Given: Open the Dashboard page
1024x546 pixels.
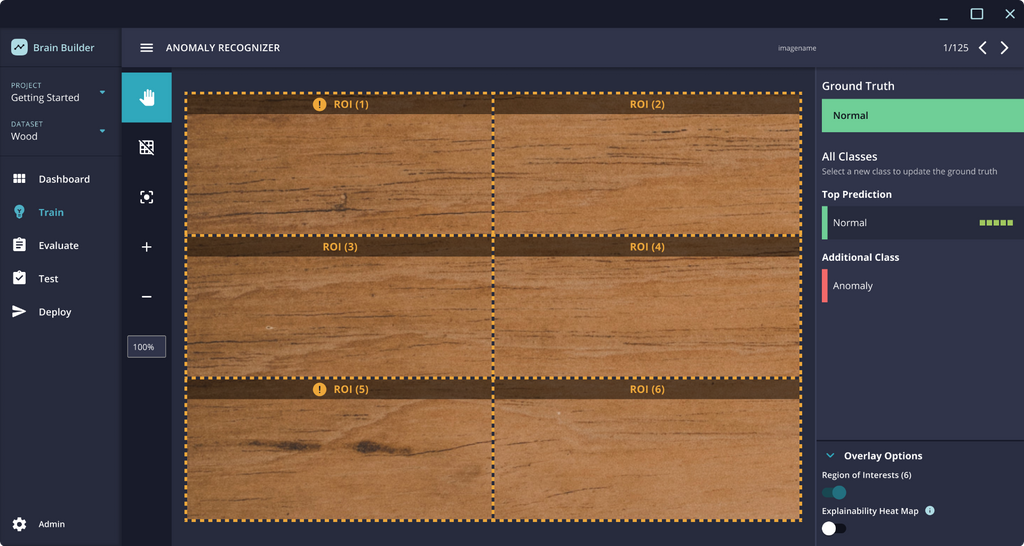Looking at the screenshot, I should (64, 179).
